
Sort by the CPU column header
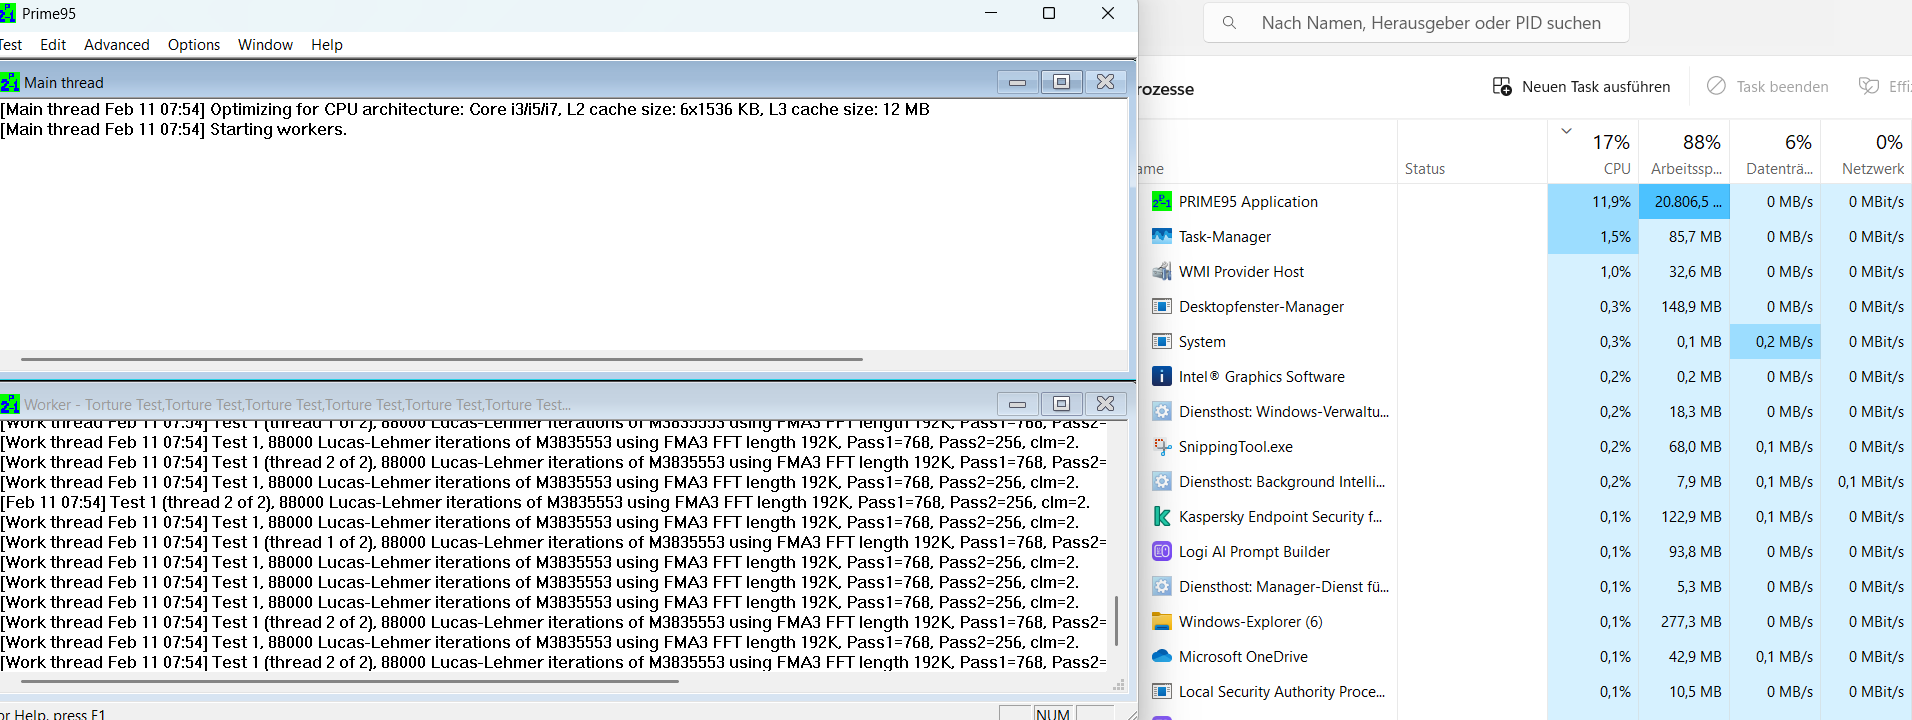(1593, 153)
